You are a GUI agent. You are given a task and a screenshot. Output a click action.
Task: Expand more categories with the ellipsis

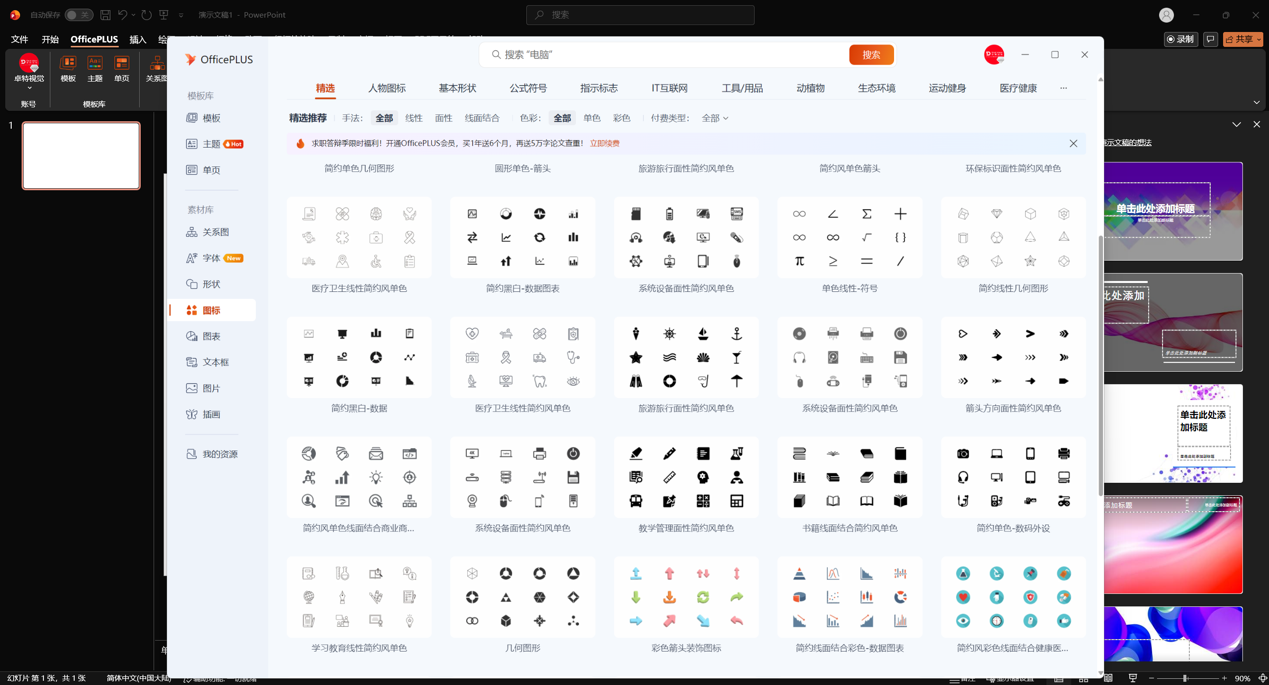(x=1063, y=88)
